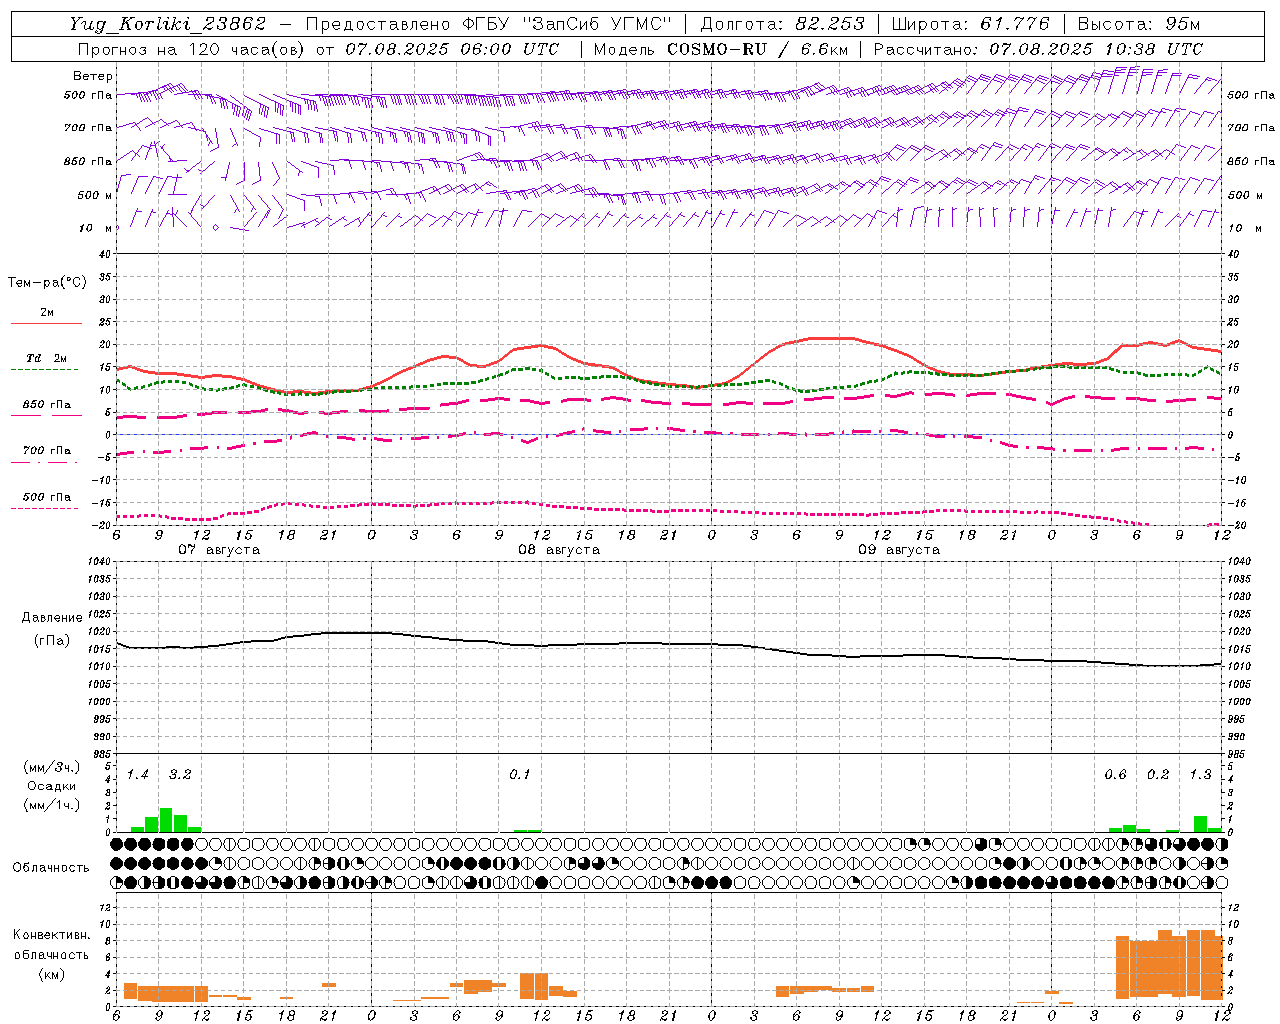1280x1024 pixels.
Task: Click the date label '07 августа'
Action: pos(219,550)
